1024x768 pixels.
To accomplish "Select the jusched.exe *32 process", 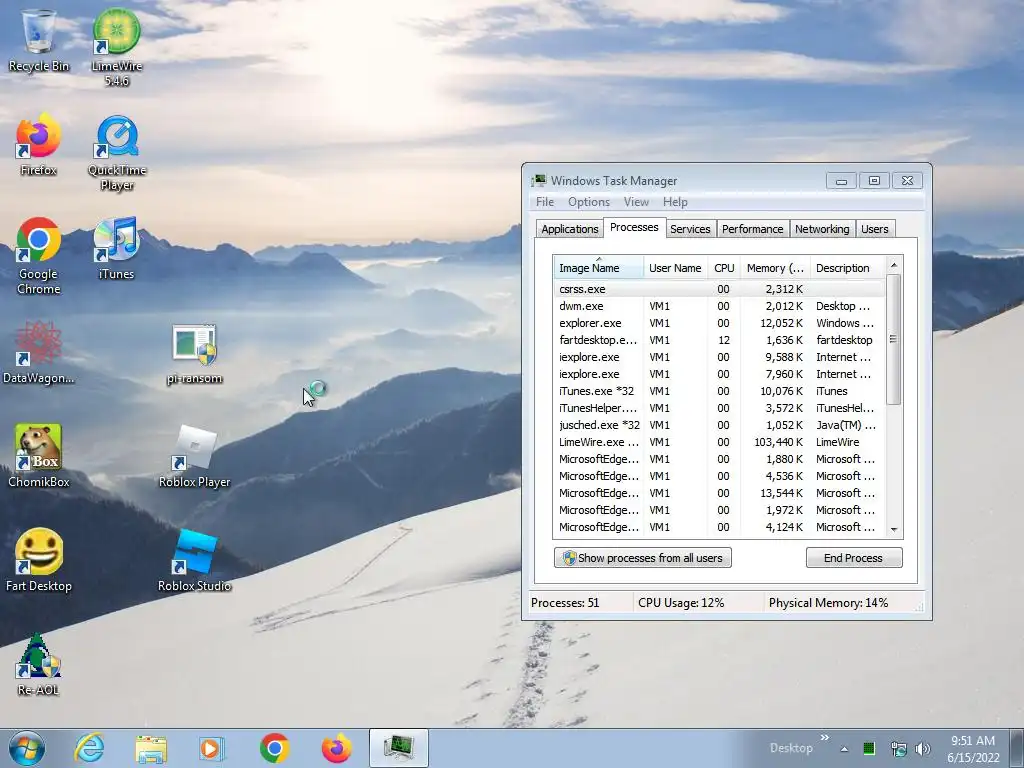I will click(x=719, y=424).
